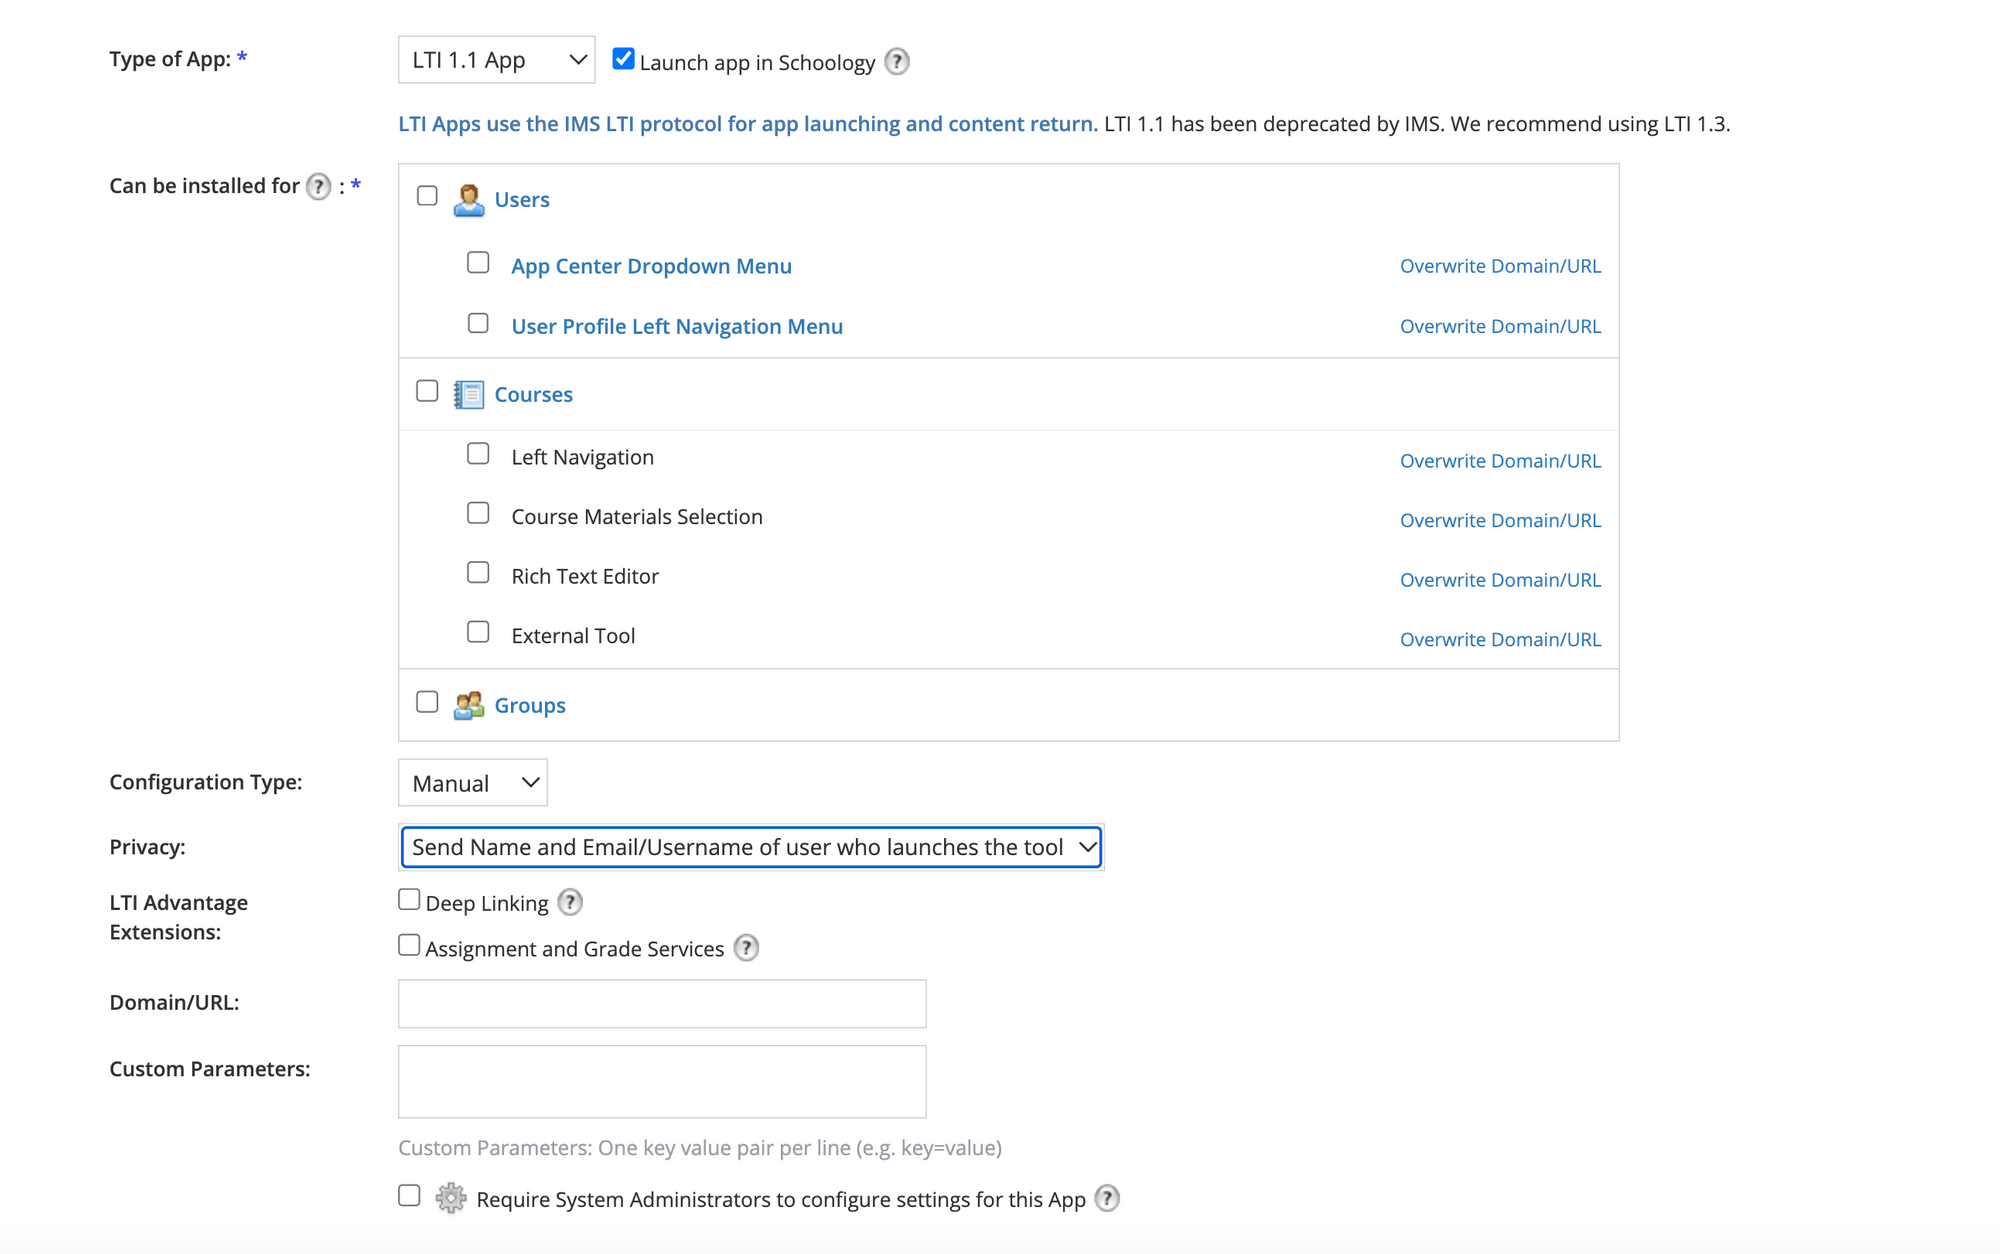Check the Rich Text Editor option
This screenshot has width=2000, height=1254.
pos(478,573)
